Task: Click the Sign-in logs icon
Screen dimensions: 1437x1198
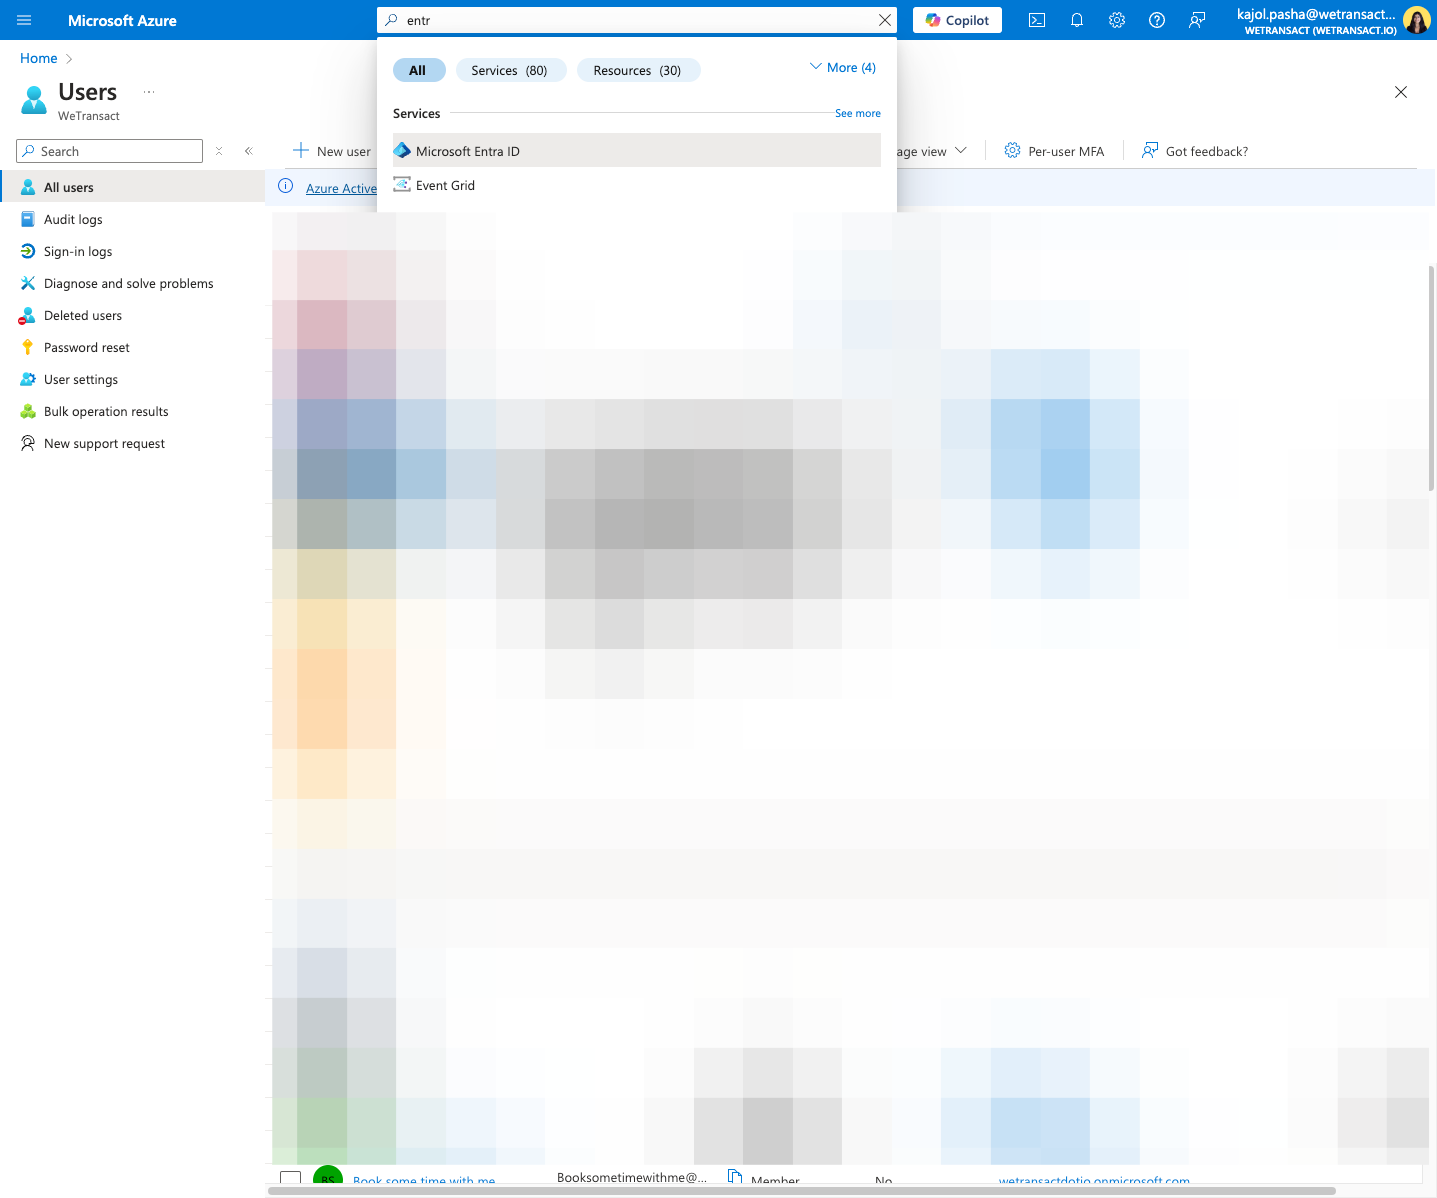Action: [28, 251]
